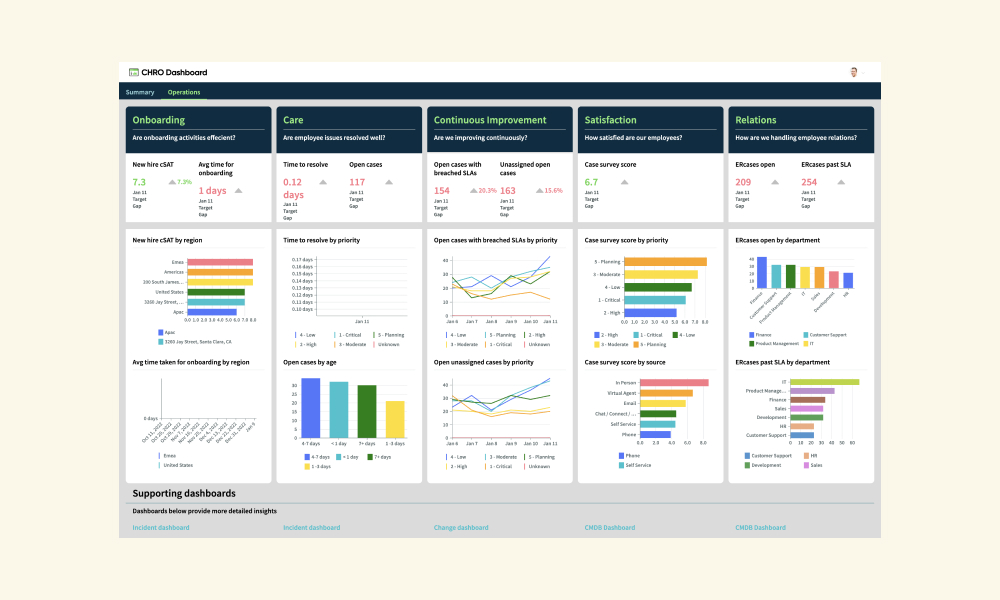Toggle 4-7 days legend in Open cases by age

(x=317, y=457)
